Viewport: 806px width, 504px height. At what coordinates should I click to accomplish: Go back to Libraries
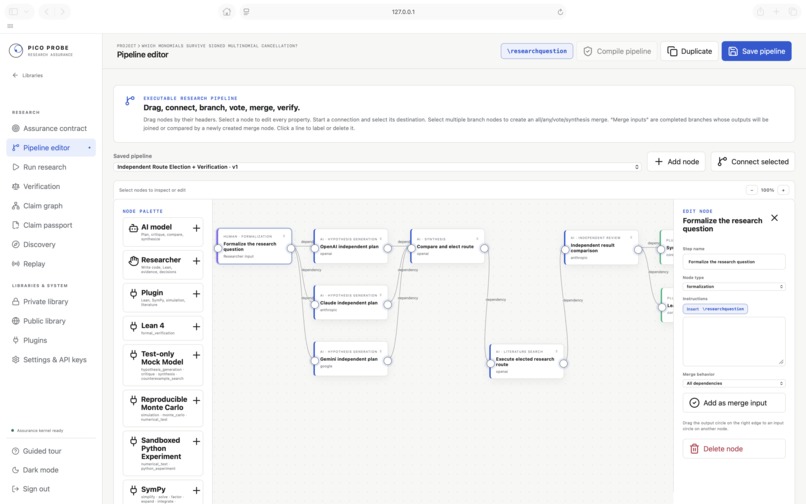(x=28, y=75)
